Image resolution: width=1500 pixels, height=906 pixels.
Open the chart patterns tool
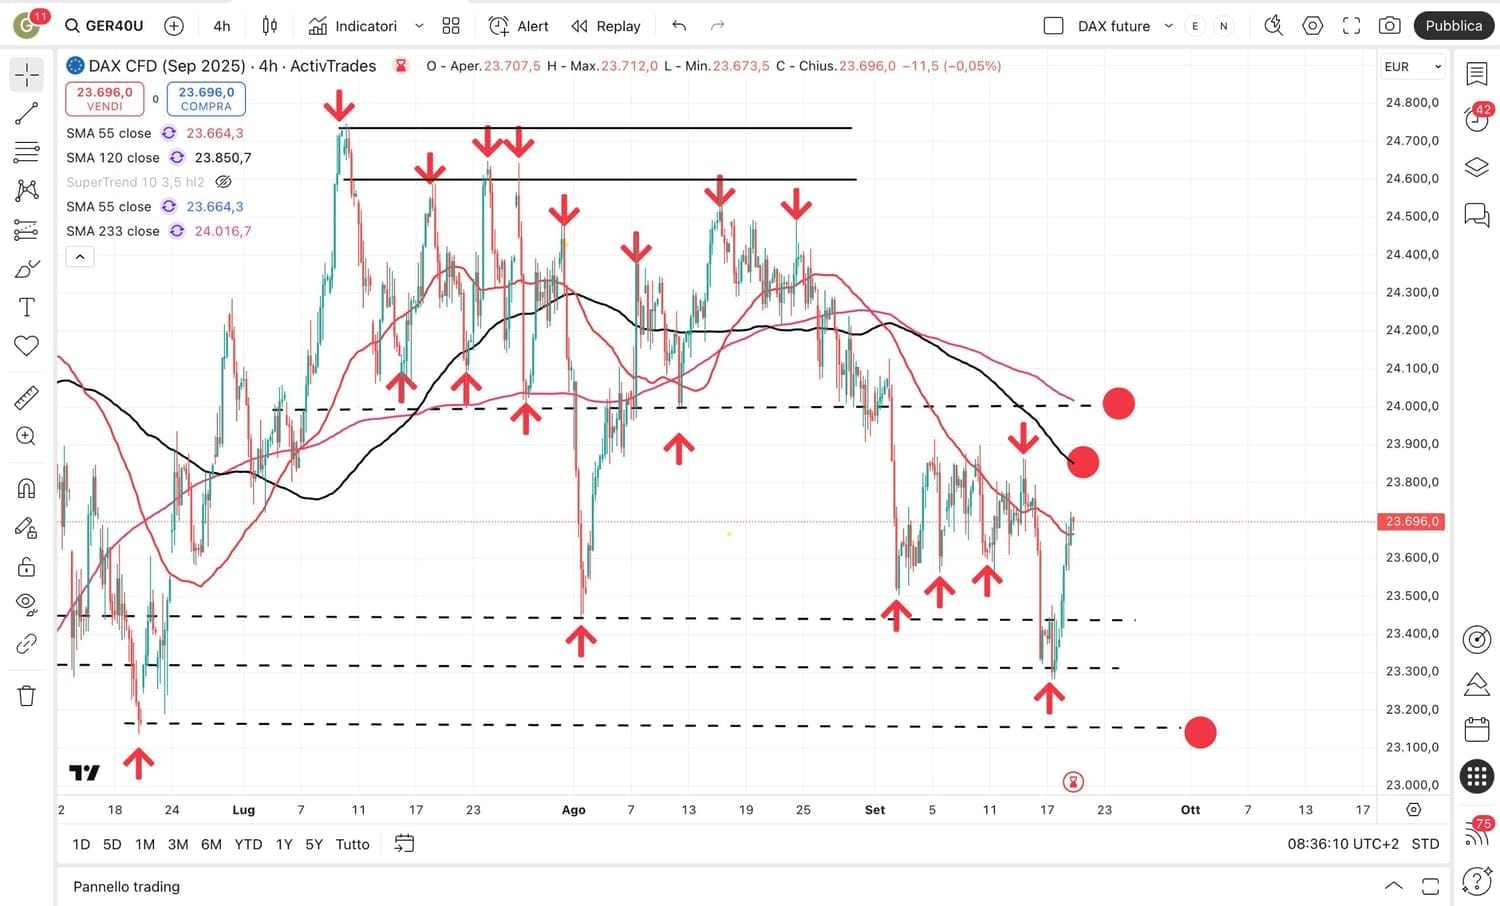tap(27, 190)
